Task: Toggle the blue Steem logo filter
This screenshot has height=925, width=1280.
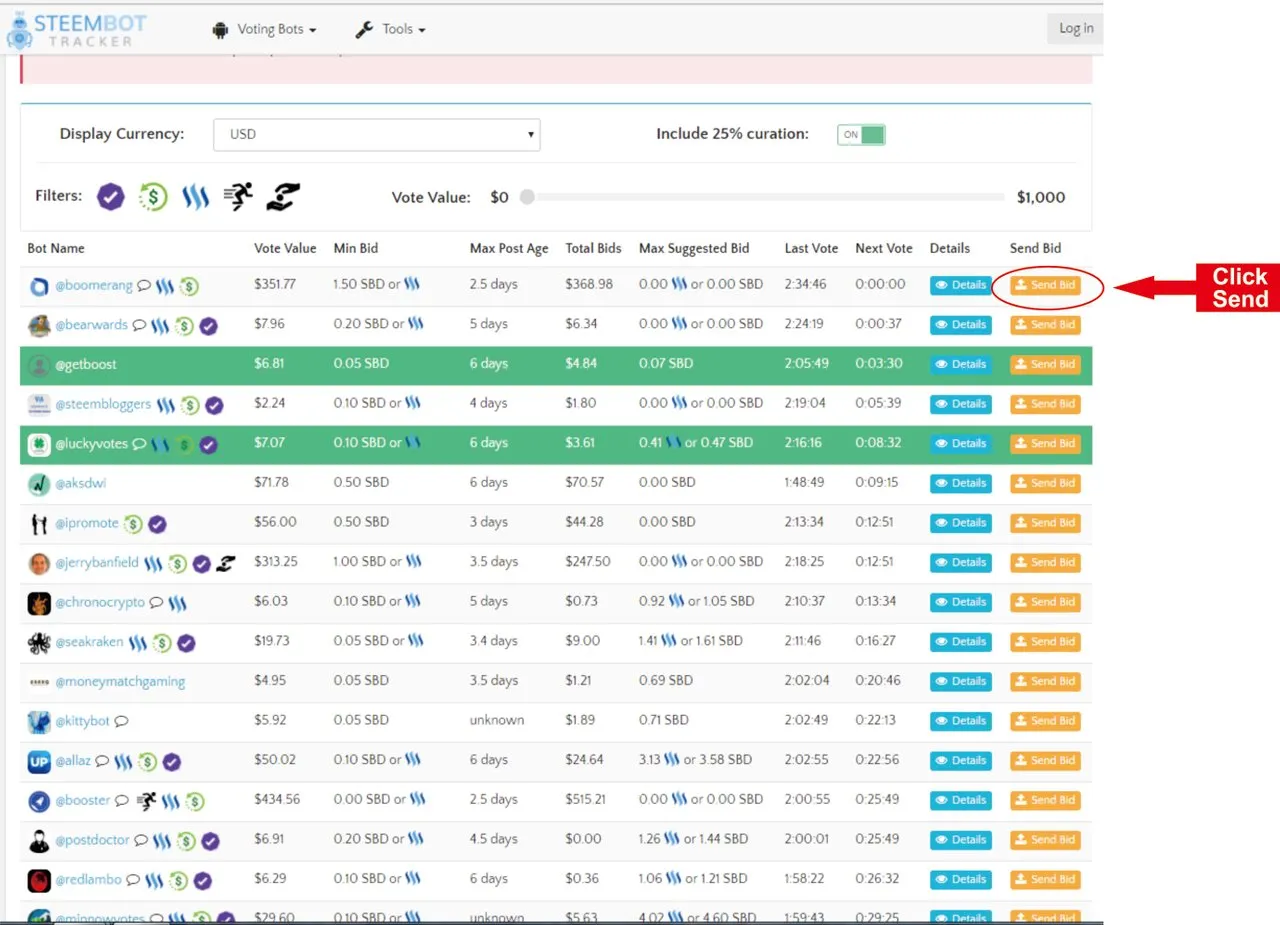Action: click(x=195, y=197)
